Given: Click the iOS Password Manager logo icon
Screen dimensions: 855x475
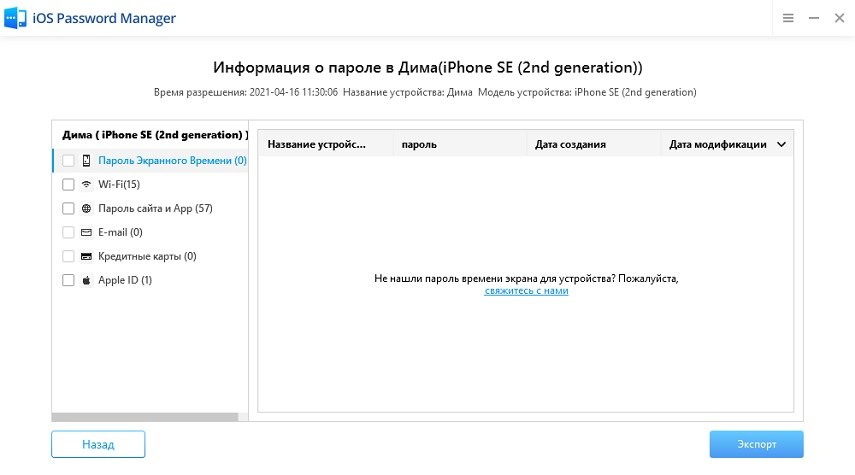Looking at the screenshot, I should pyautogui.click(x=15, y=18).
